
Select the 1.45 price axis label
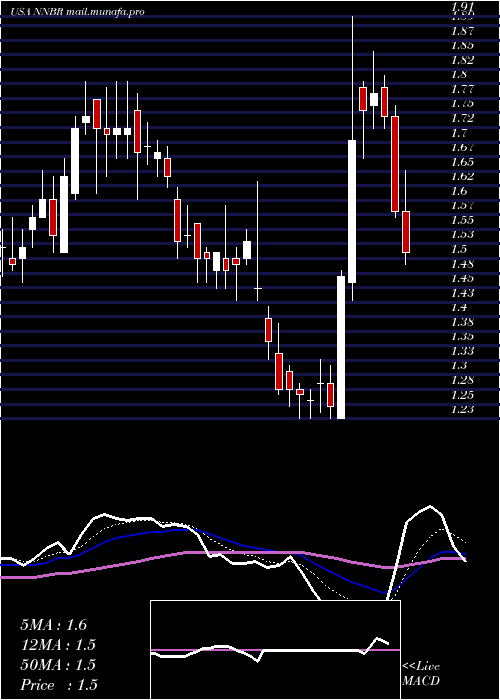[x=462, y=279]
